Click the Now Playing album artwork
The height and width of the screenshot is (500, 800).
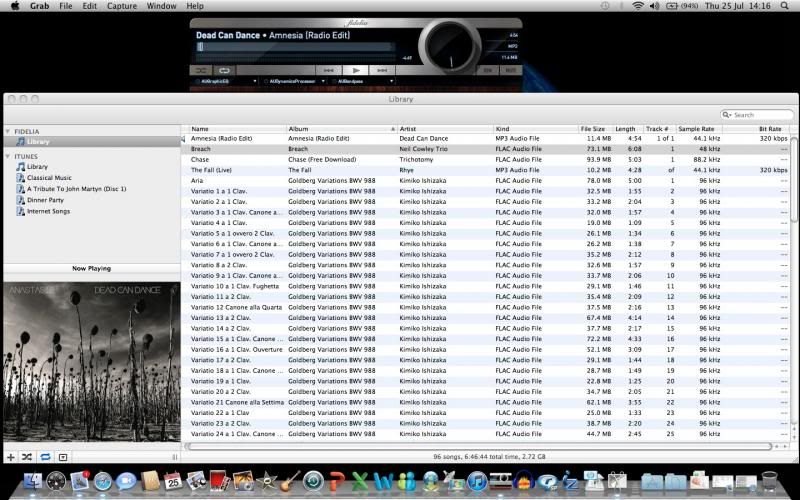click(x=92, y=362)
